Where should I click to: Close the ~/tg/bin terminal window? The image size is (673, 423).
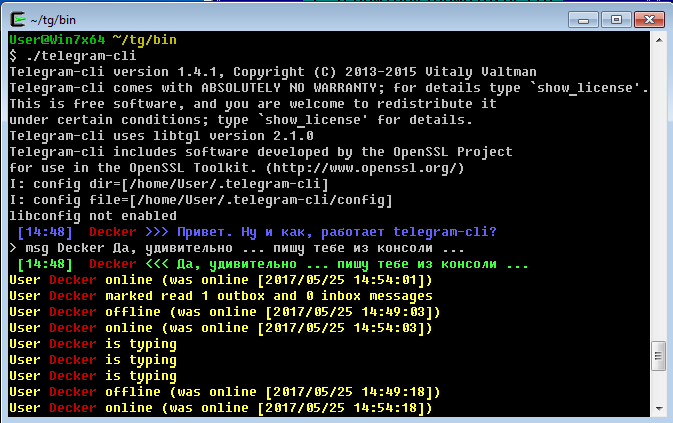coord(649,20)
